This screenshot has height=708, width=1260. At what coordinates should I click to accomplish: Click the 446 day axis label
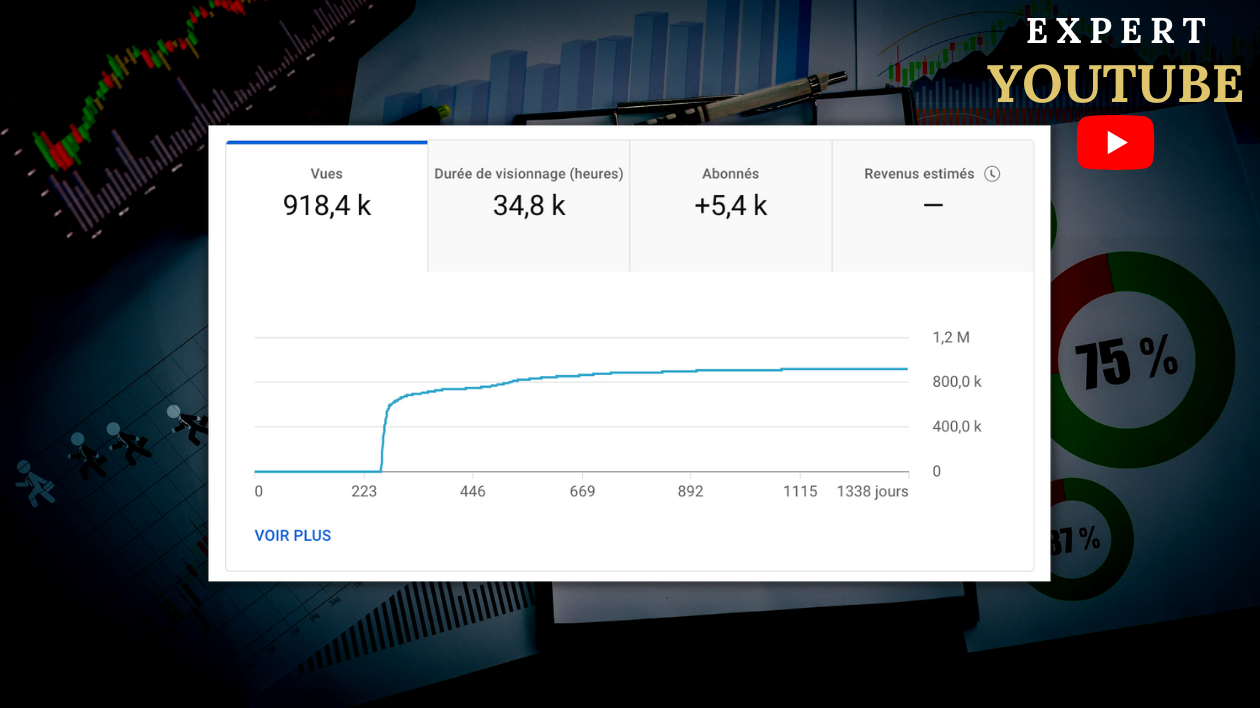[x=472, y=492]
